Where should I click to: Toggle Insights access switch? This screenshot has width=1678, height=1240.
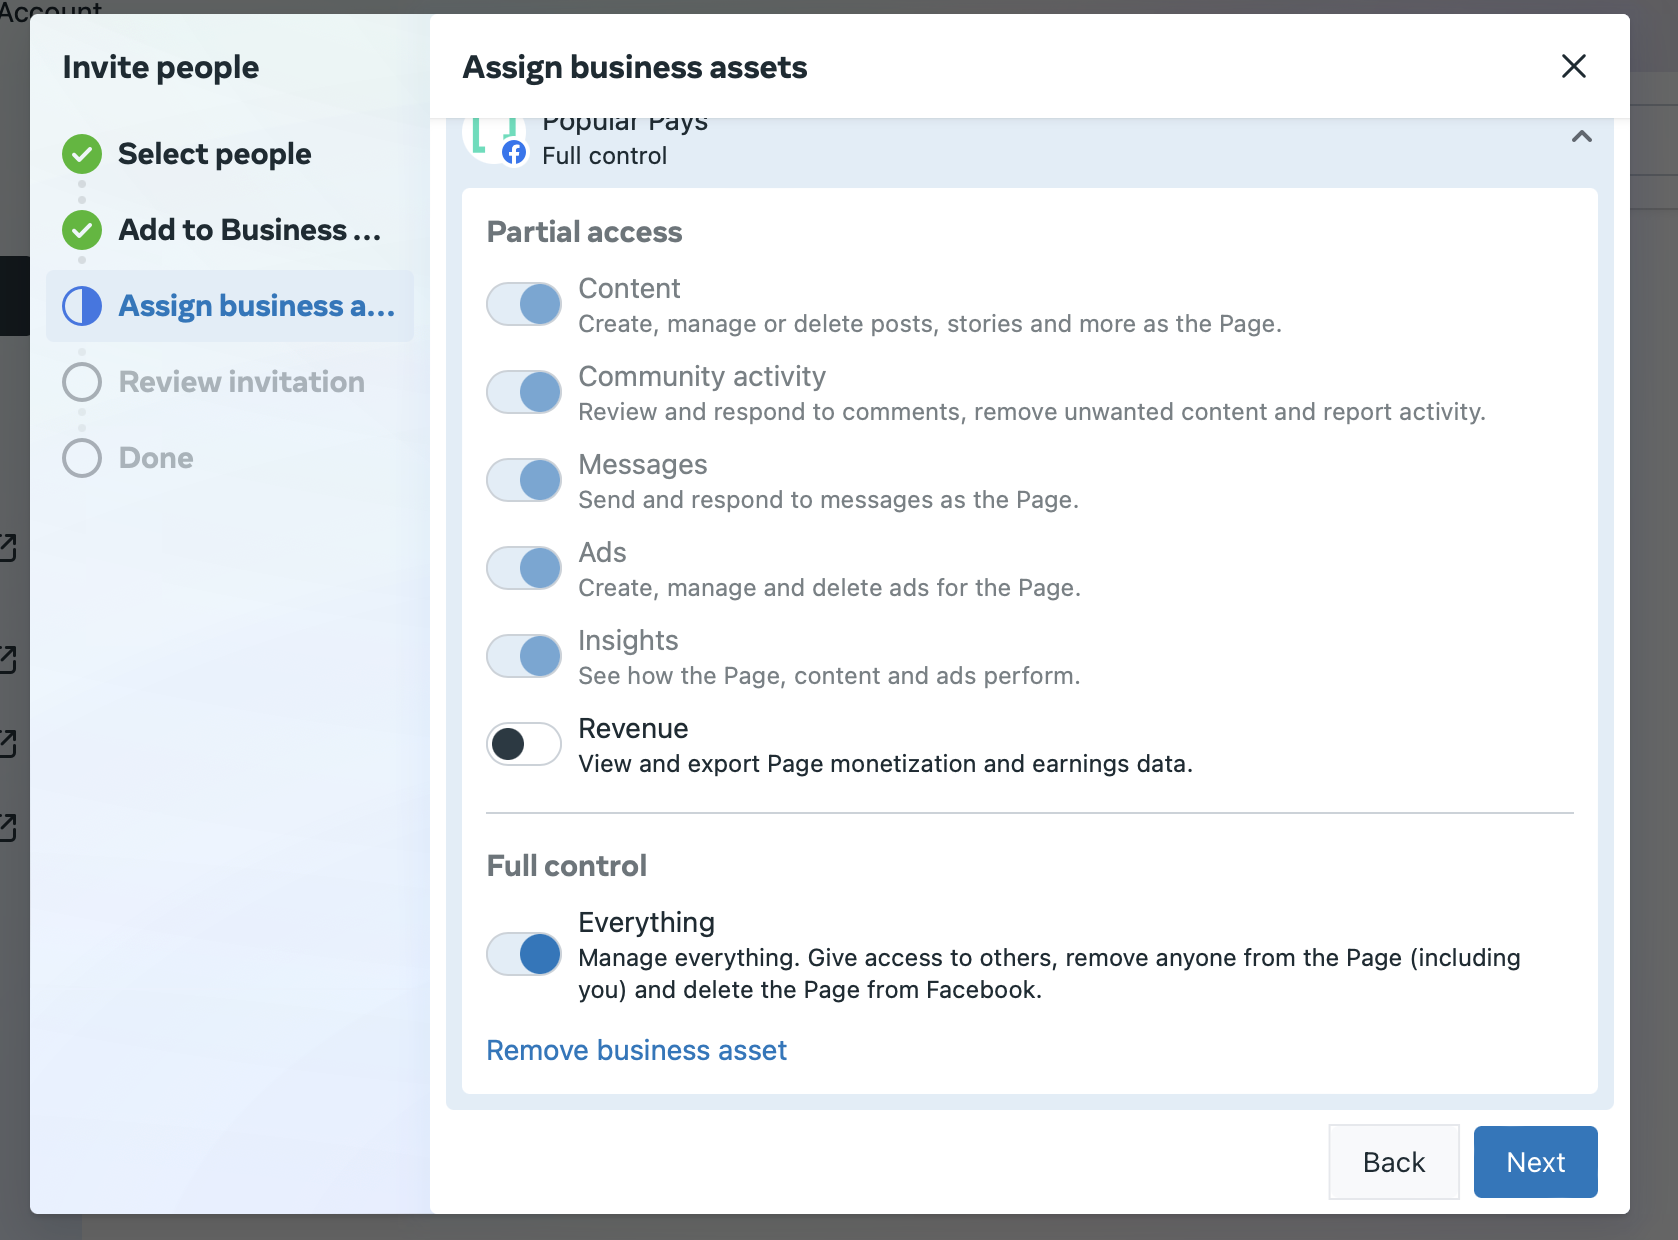coord(524,656)
